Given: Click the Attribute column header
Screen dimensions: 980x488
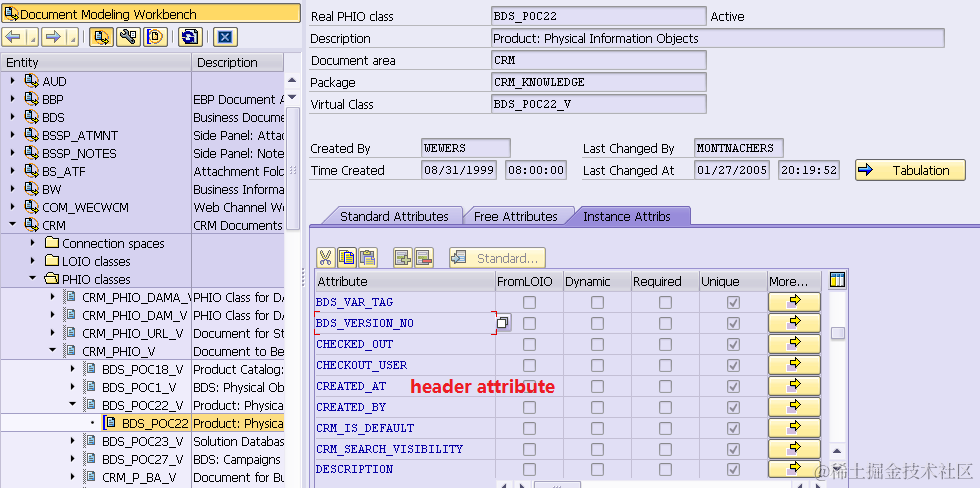Looking at the screenshot, I should coord(405,281).
